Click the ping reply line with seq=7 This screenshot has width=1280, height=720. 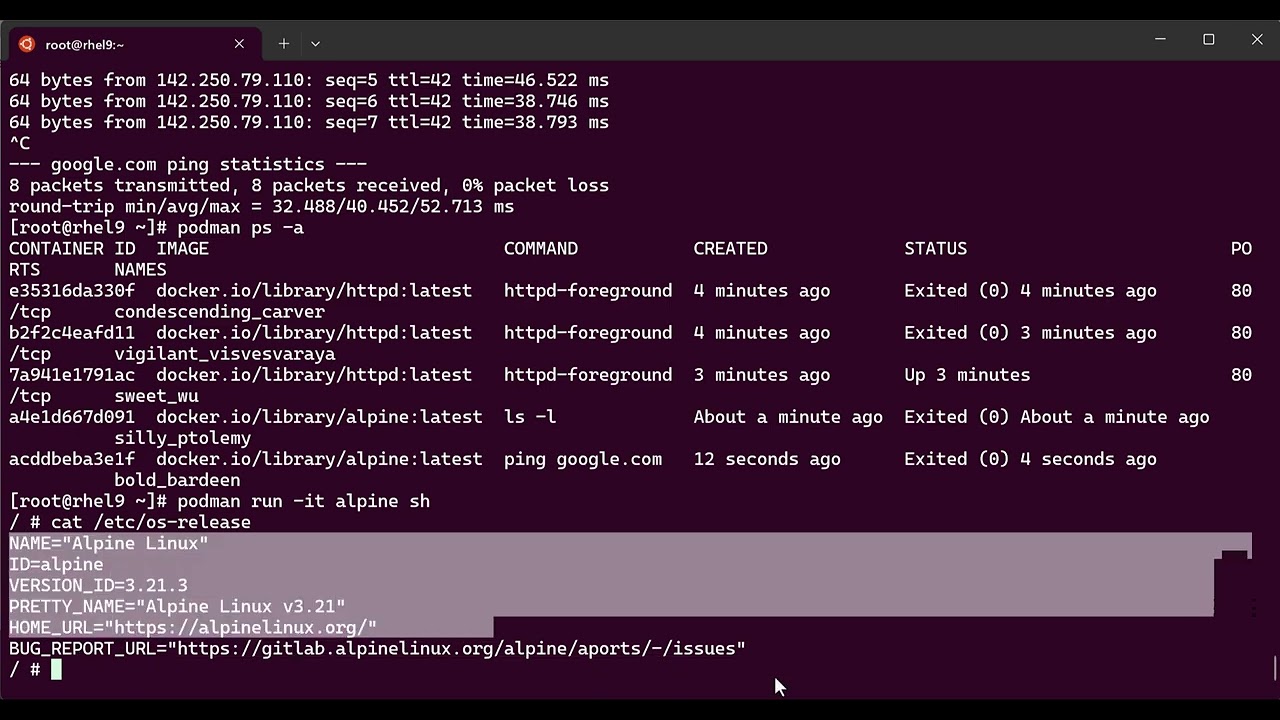coord(309,122)
